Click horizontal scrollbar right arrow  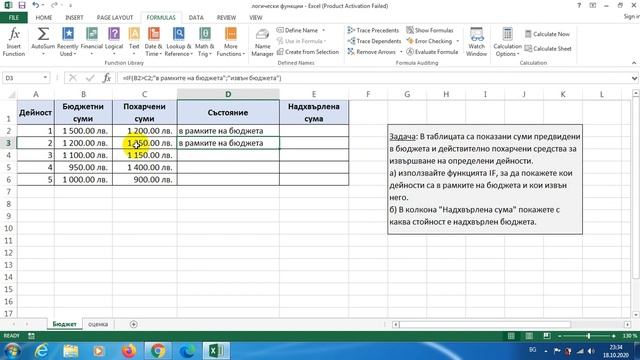click(x=627, y=324)
